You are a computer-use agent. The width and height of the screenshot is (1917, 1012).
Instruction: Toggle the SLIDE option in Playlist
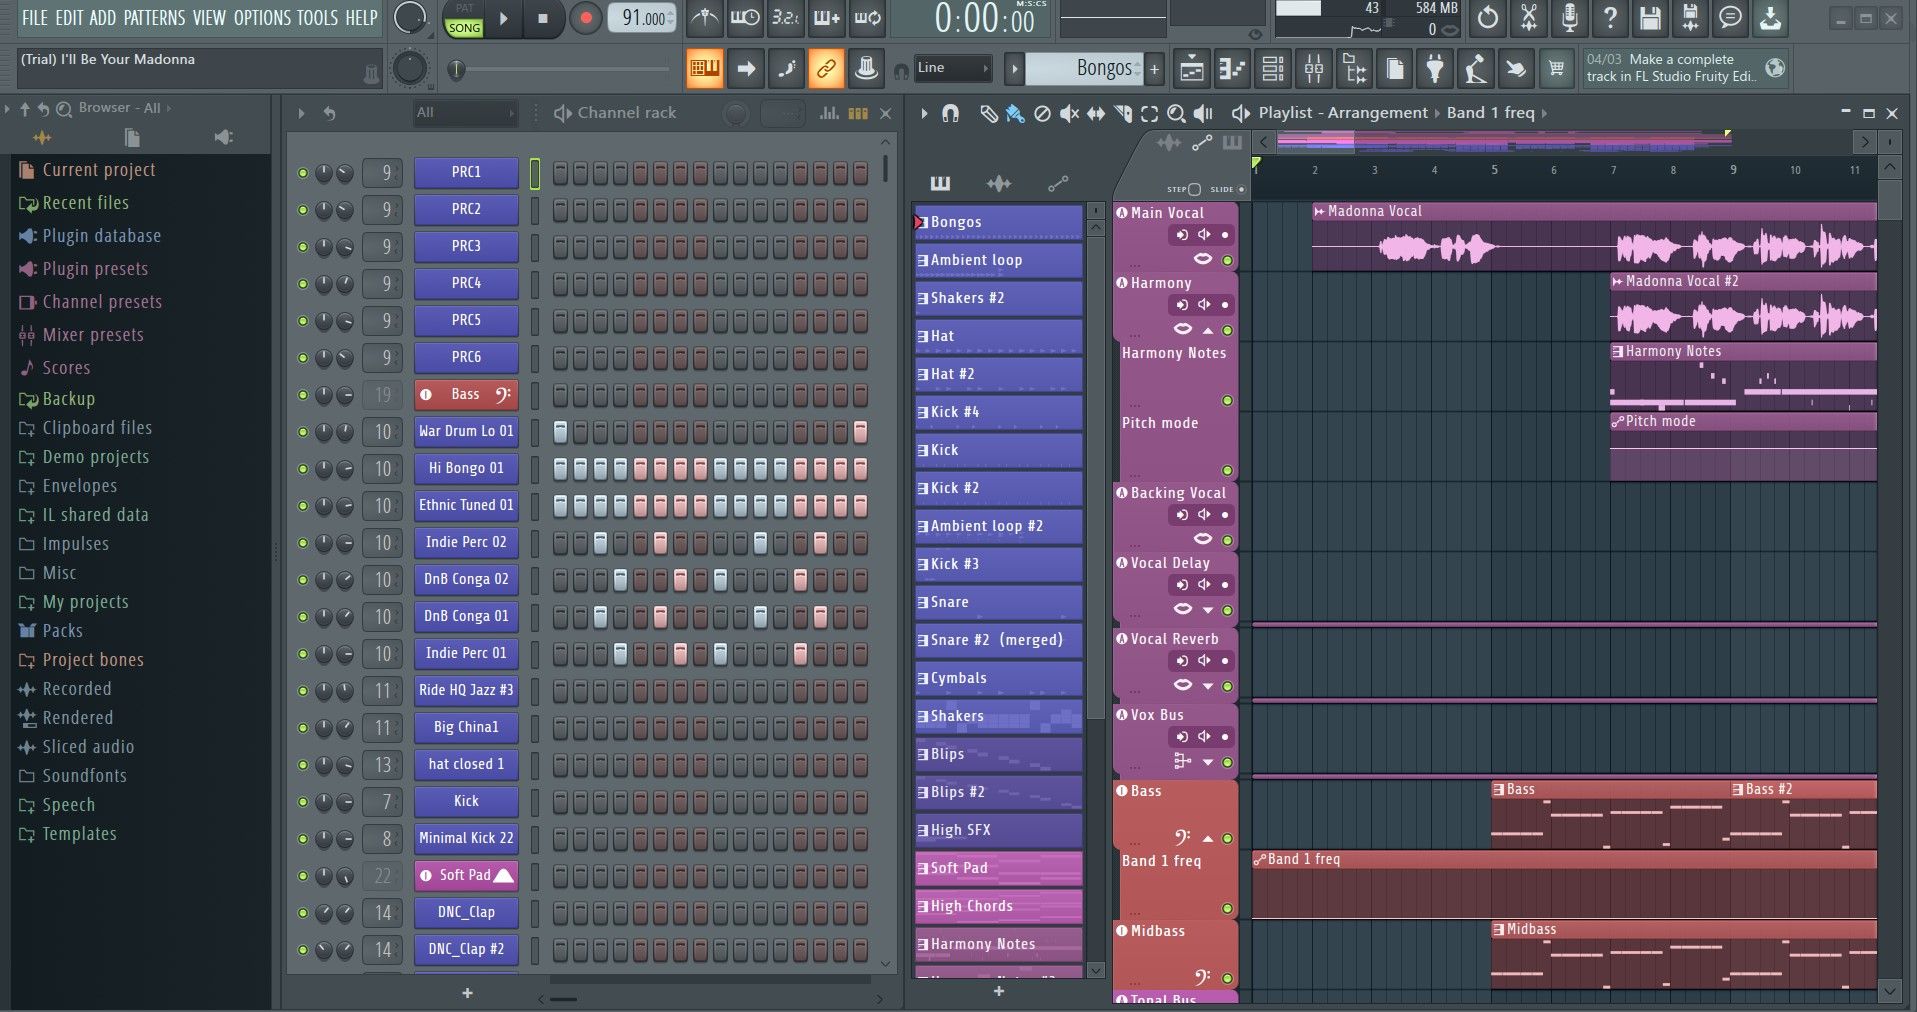click(x=1242, y=189)
